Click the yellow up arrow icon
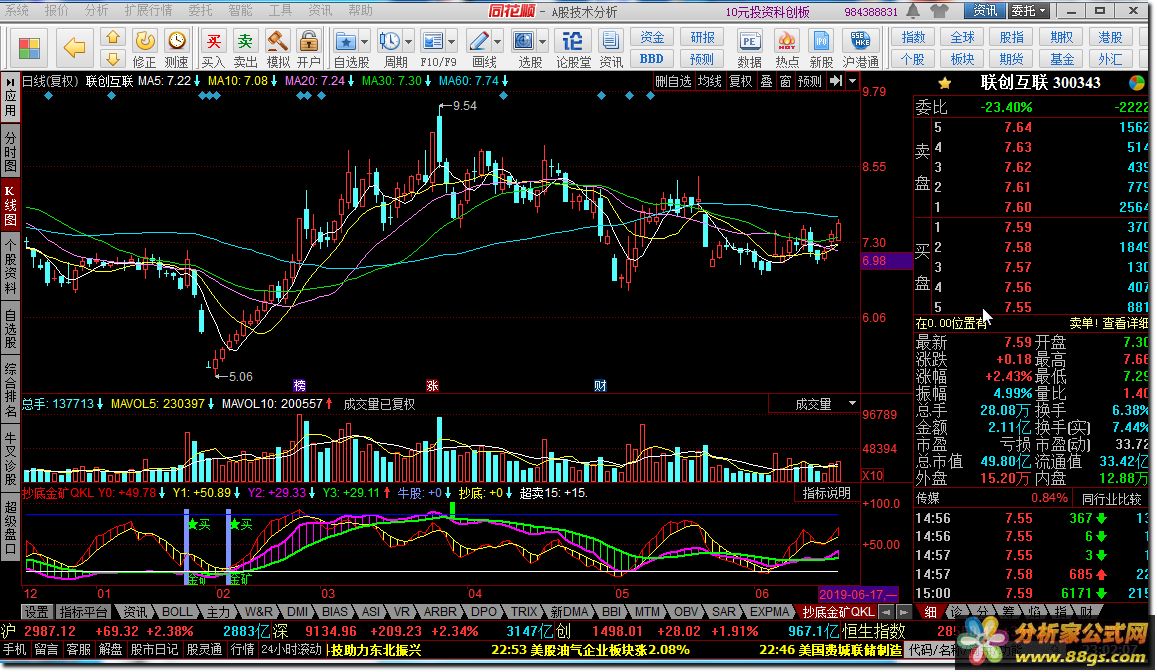The width and height of the screenshot is (1157, 672). (x=112, y=37)
